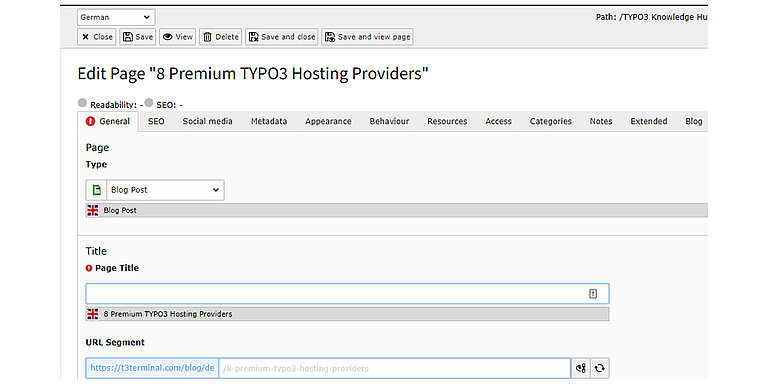
Task: Open the Notes tab
Action: click(x=601, y=121)
